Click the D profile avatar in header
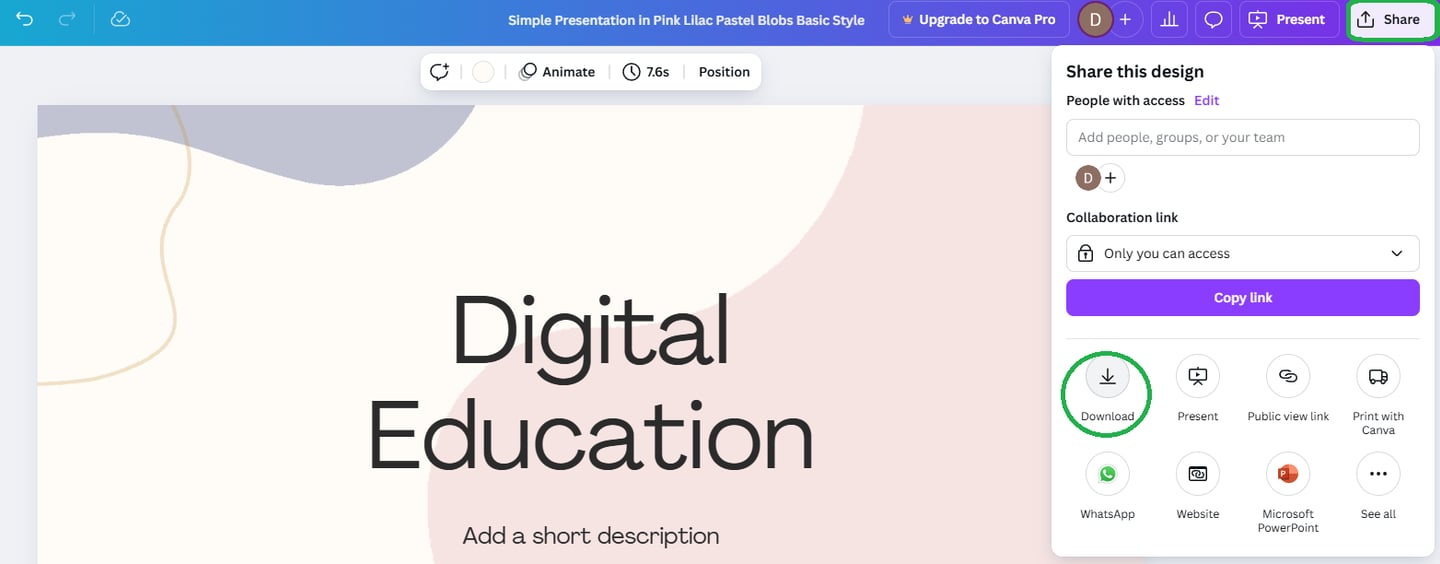 (1096, 19)
